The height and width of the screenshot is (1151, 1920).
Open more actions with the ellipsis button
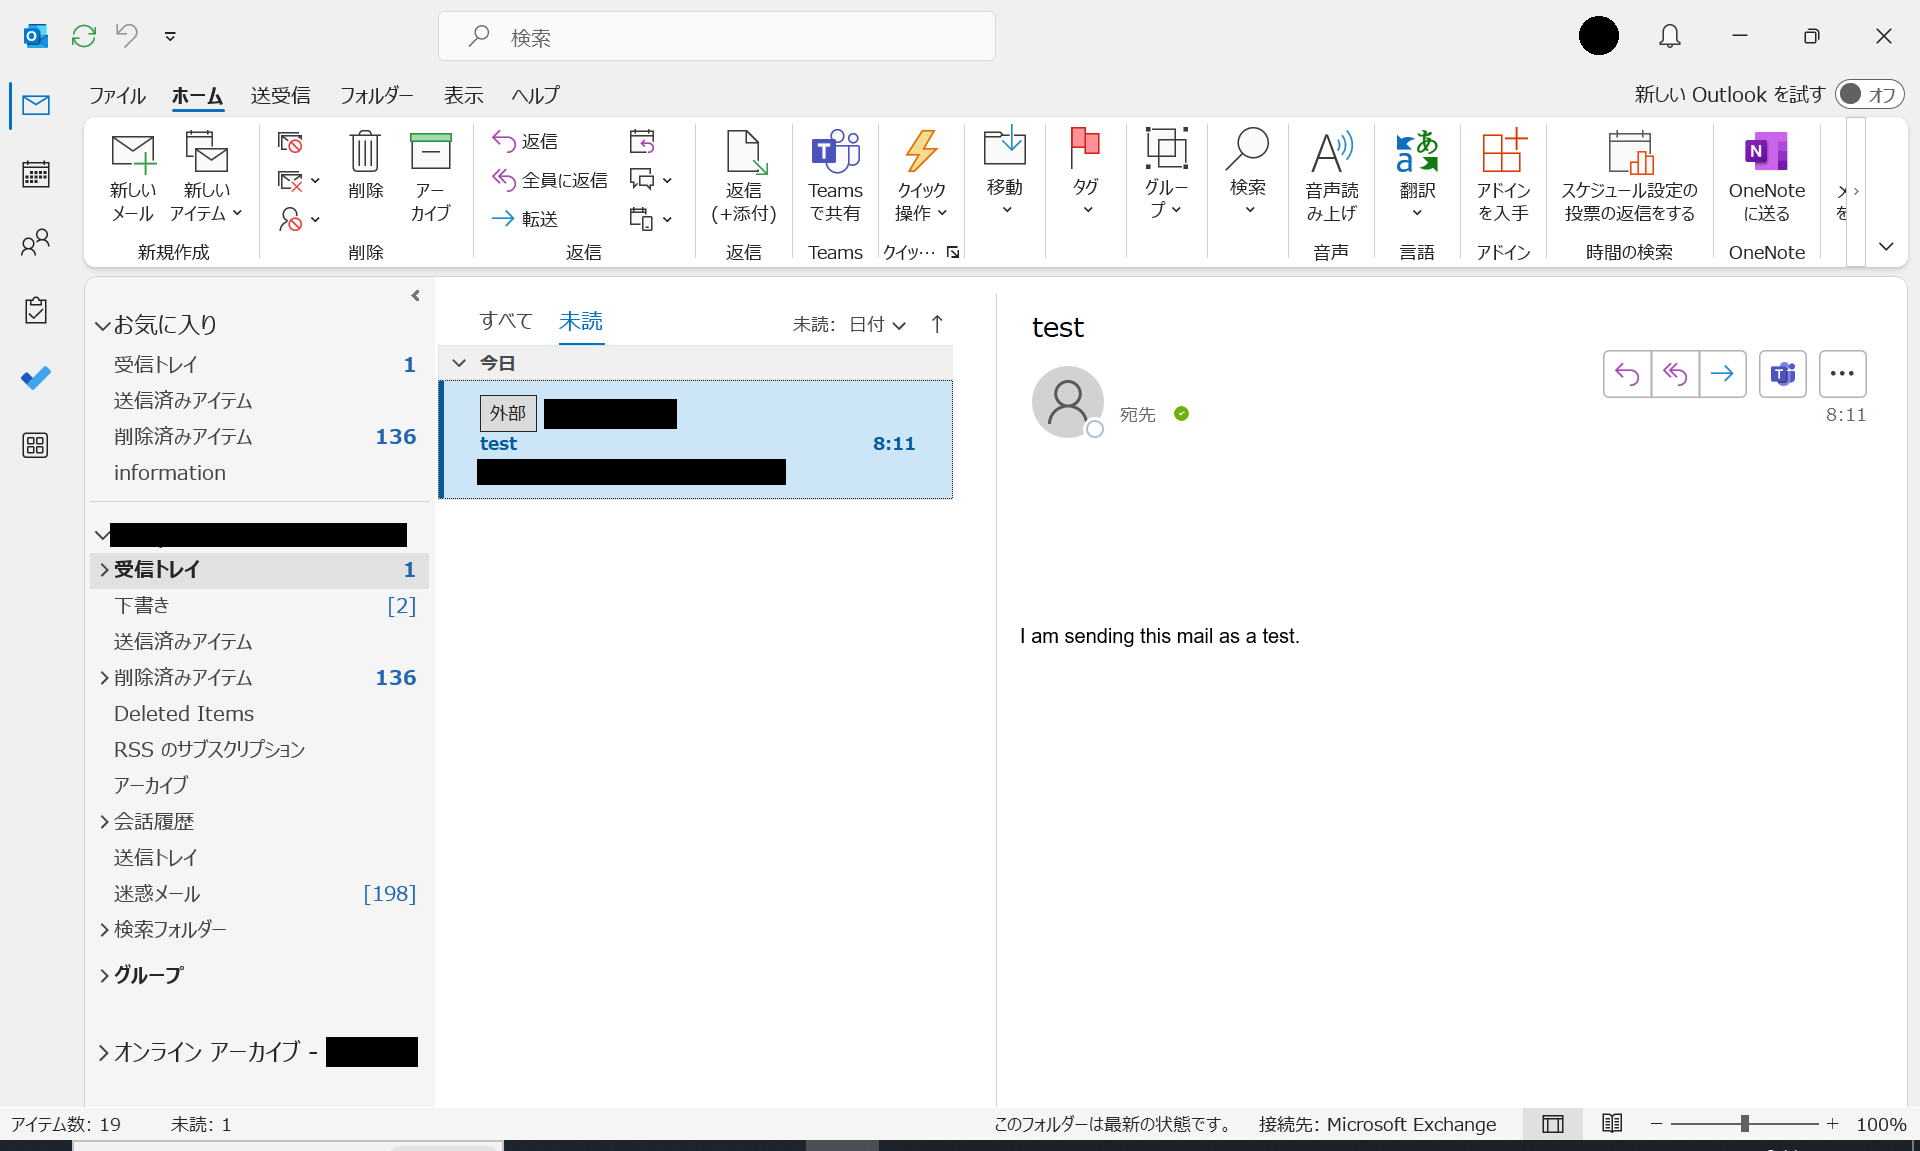pyautogui.click(x=1843, y=373)
